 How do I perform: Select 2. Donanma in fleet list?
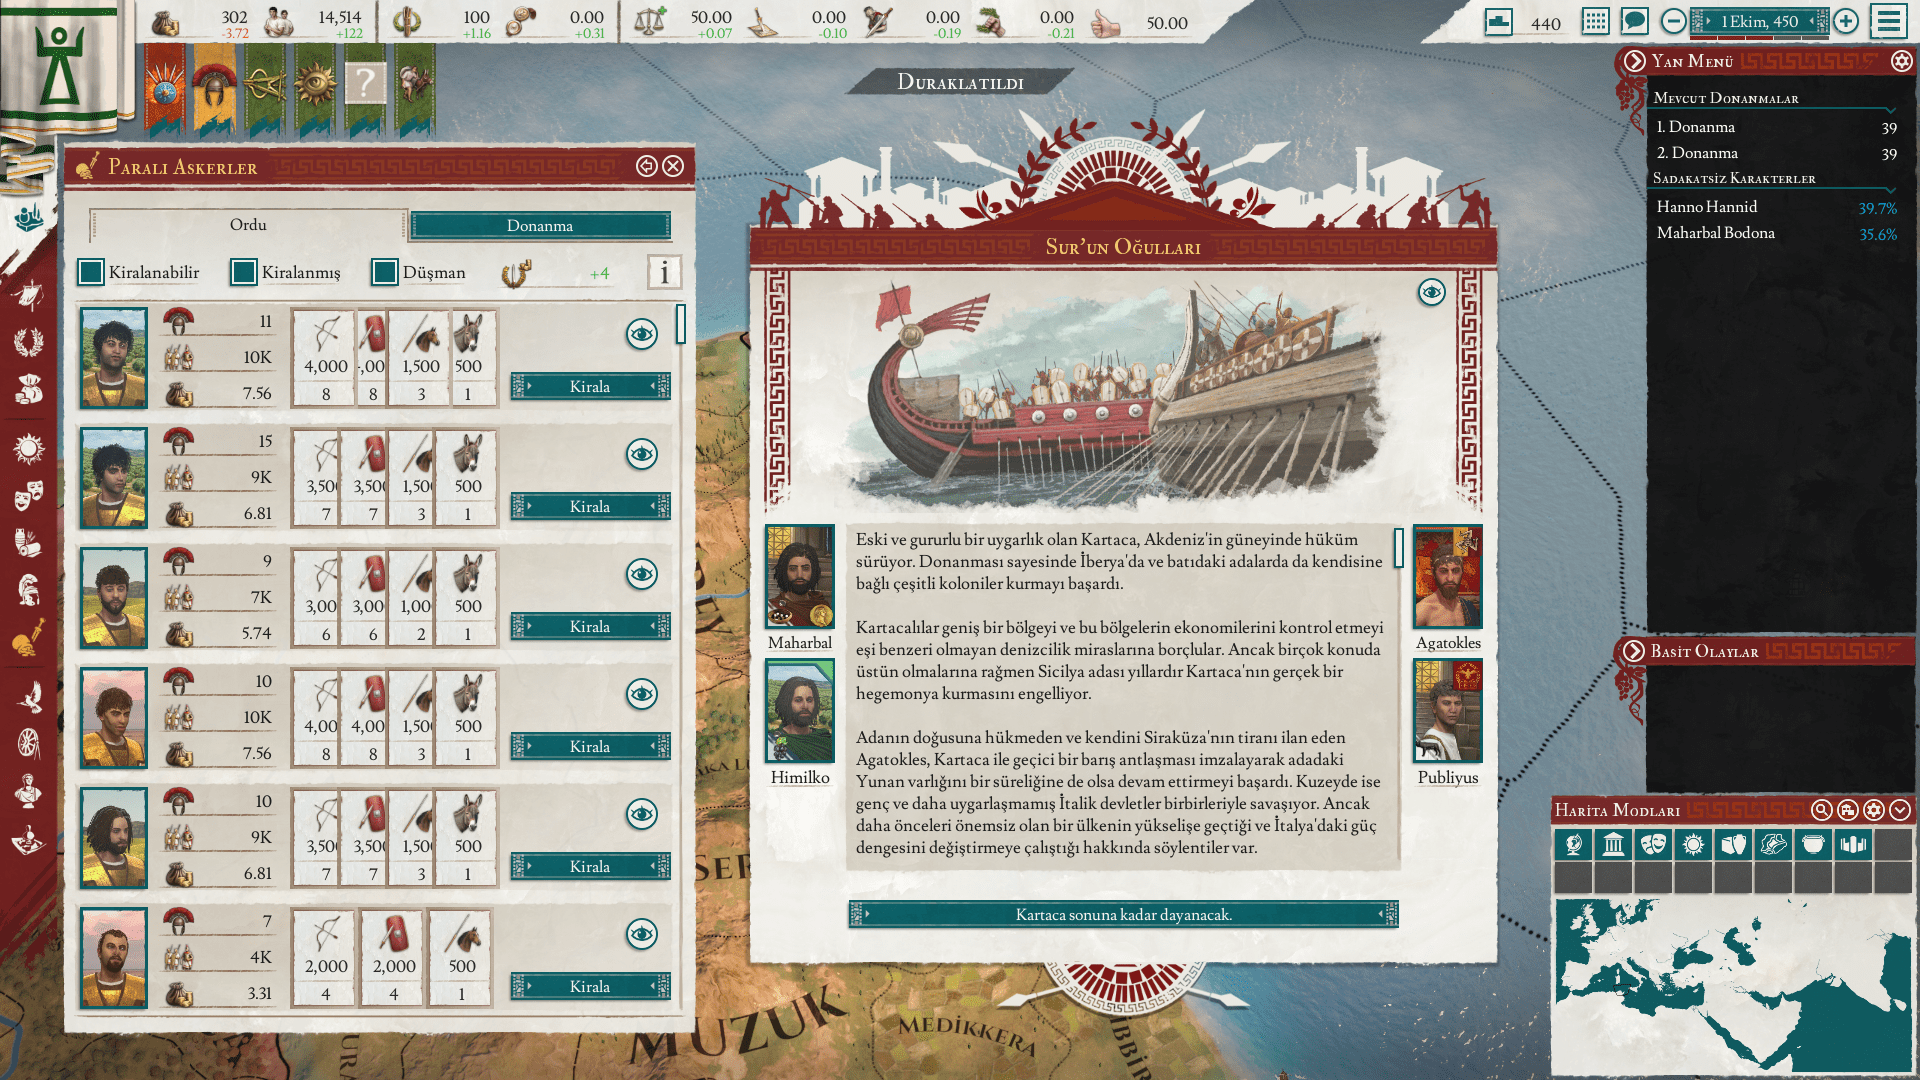pyautogui.click(x=1776, y=153)
